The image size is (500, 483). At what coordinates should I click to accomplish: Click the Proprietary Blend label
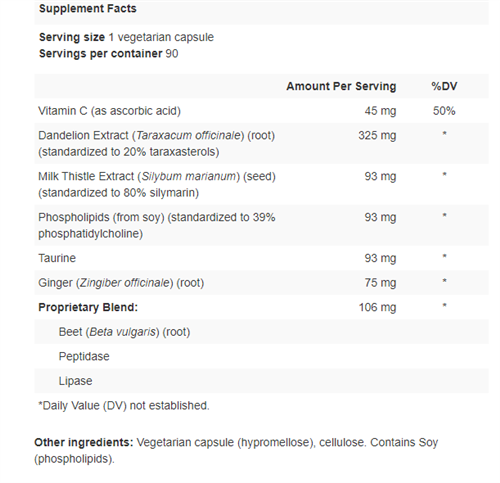tap(88, 307)
